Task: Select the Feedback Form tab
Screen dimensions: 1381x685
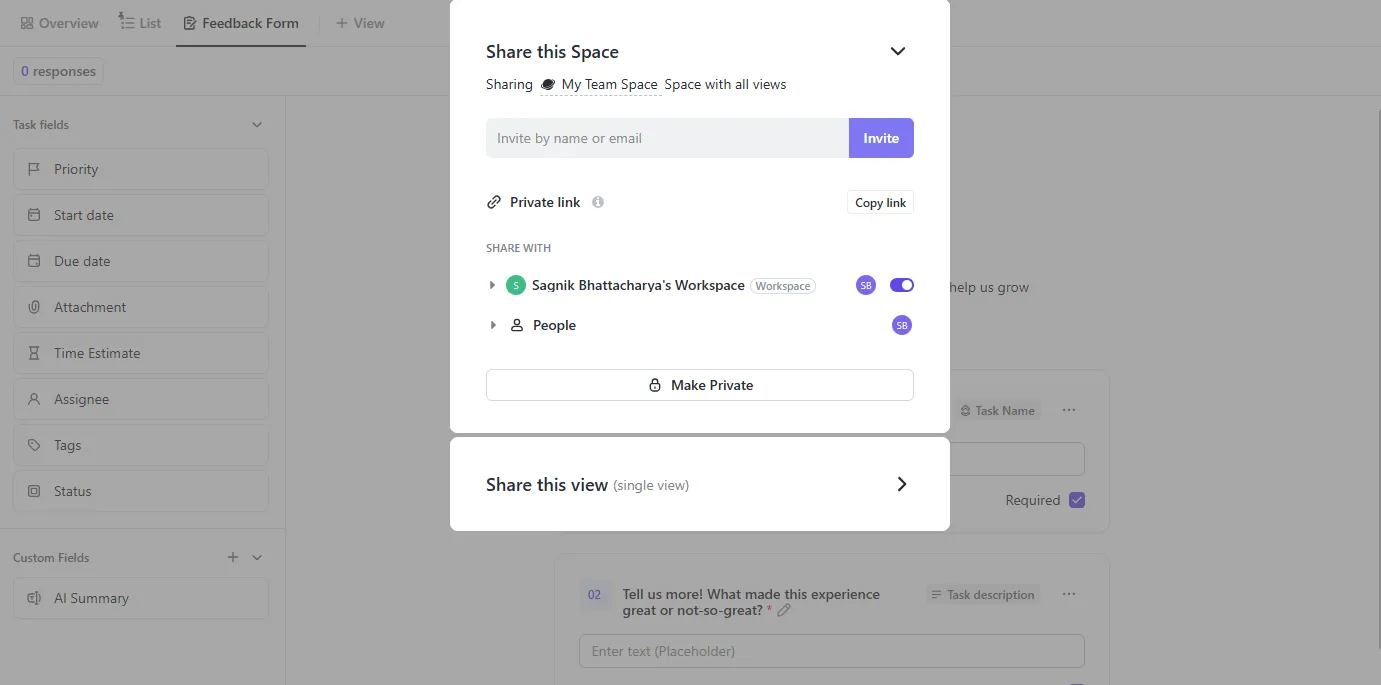Action: (x=241, y=23)
